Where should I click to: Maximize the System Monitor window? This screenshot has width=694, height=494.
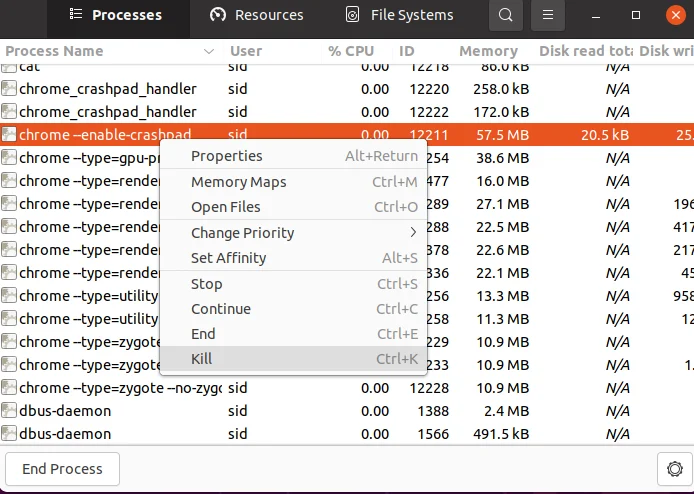pyautogui.click(x=636, y=15)
